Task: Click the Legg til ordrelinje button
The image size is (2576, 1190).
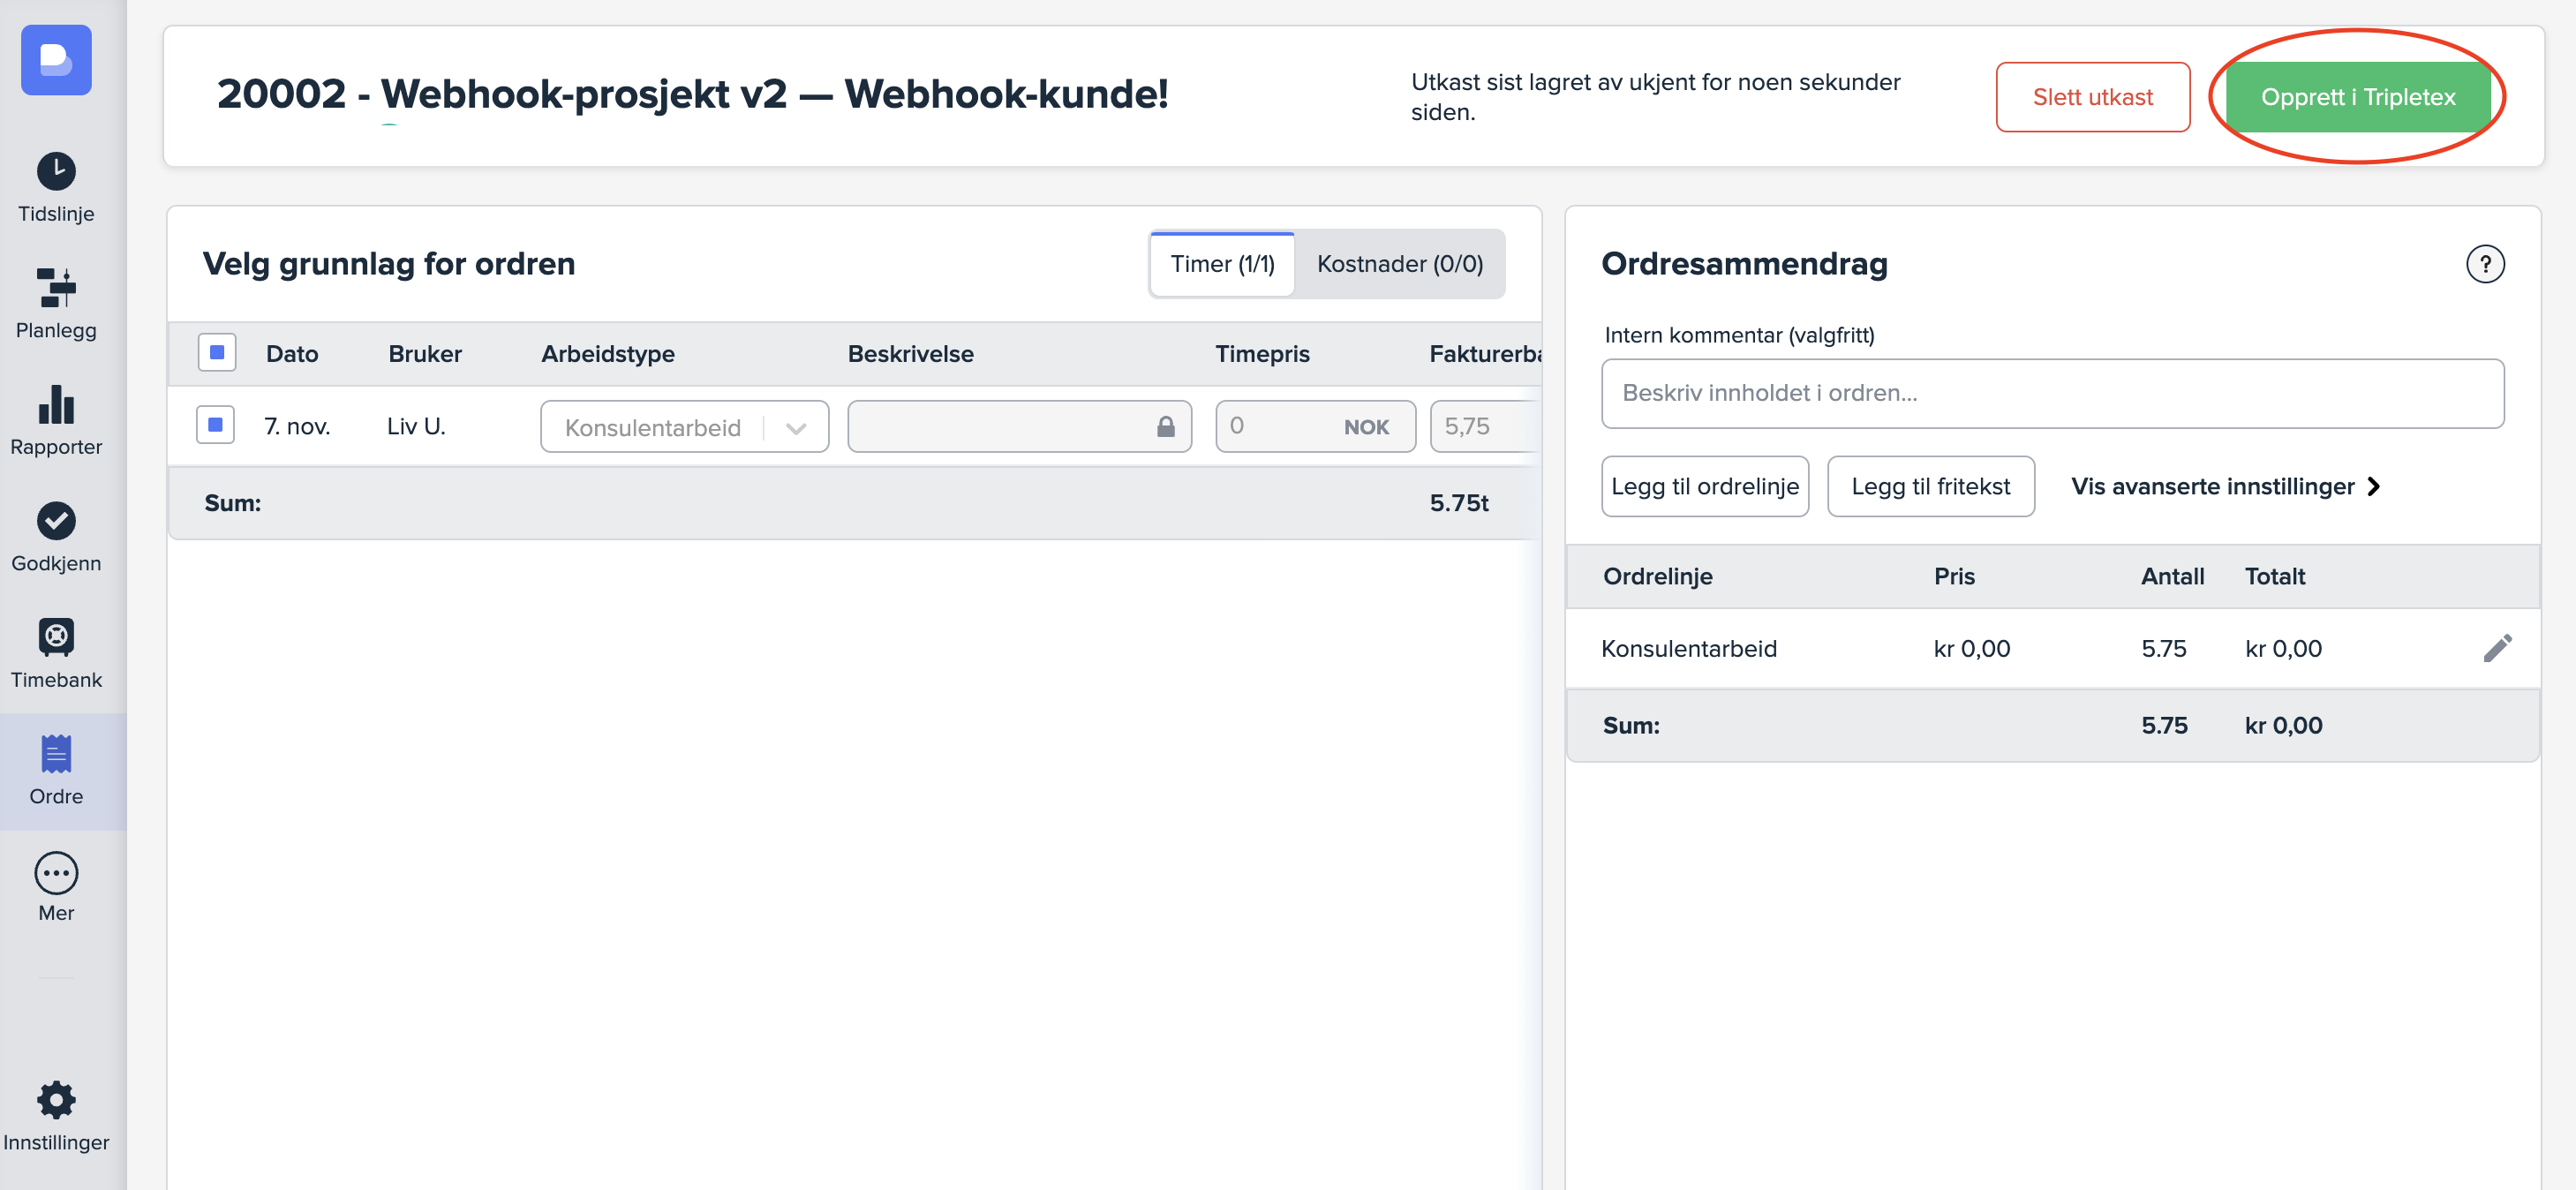Action: pyautogui.click(x=1704, y=486)
